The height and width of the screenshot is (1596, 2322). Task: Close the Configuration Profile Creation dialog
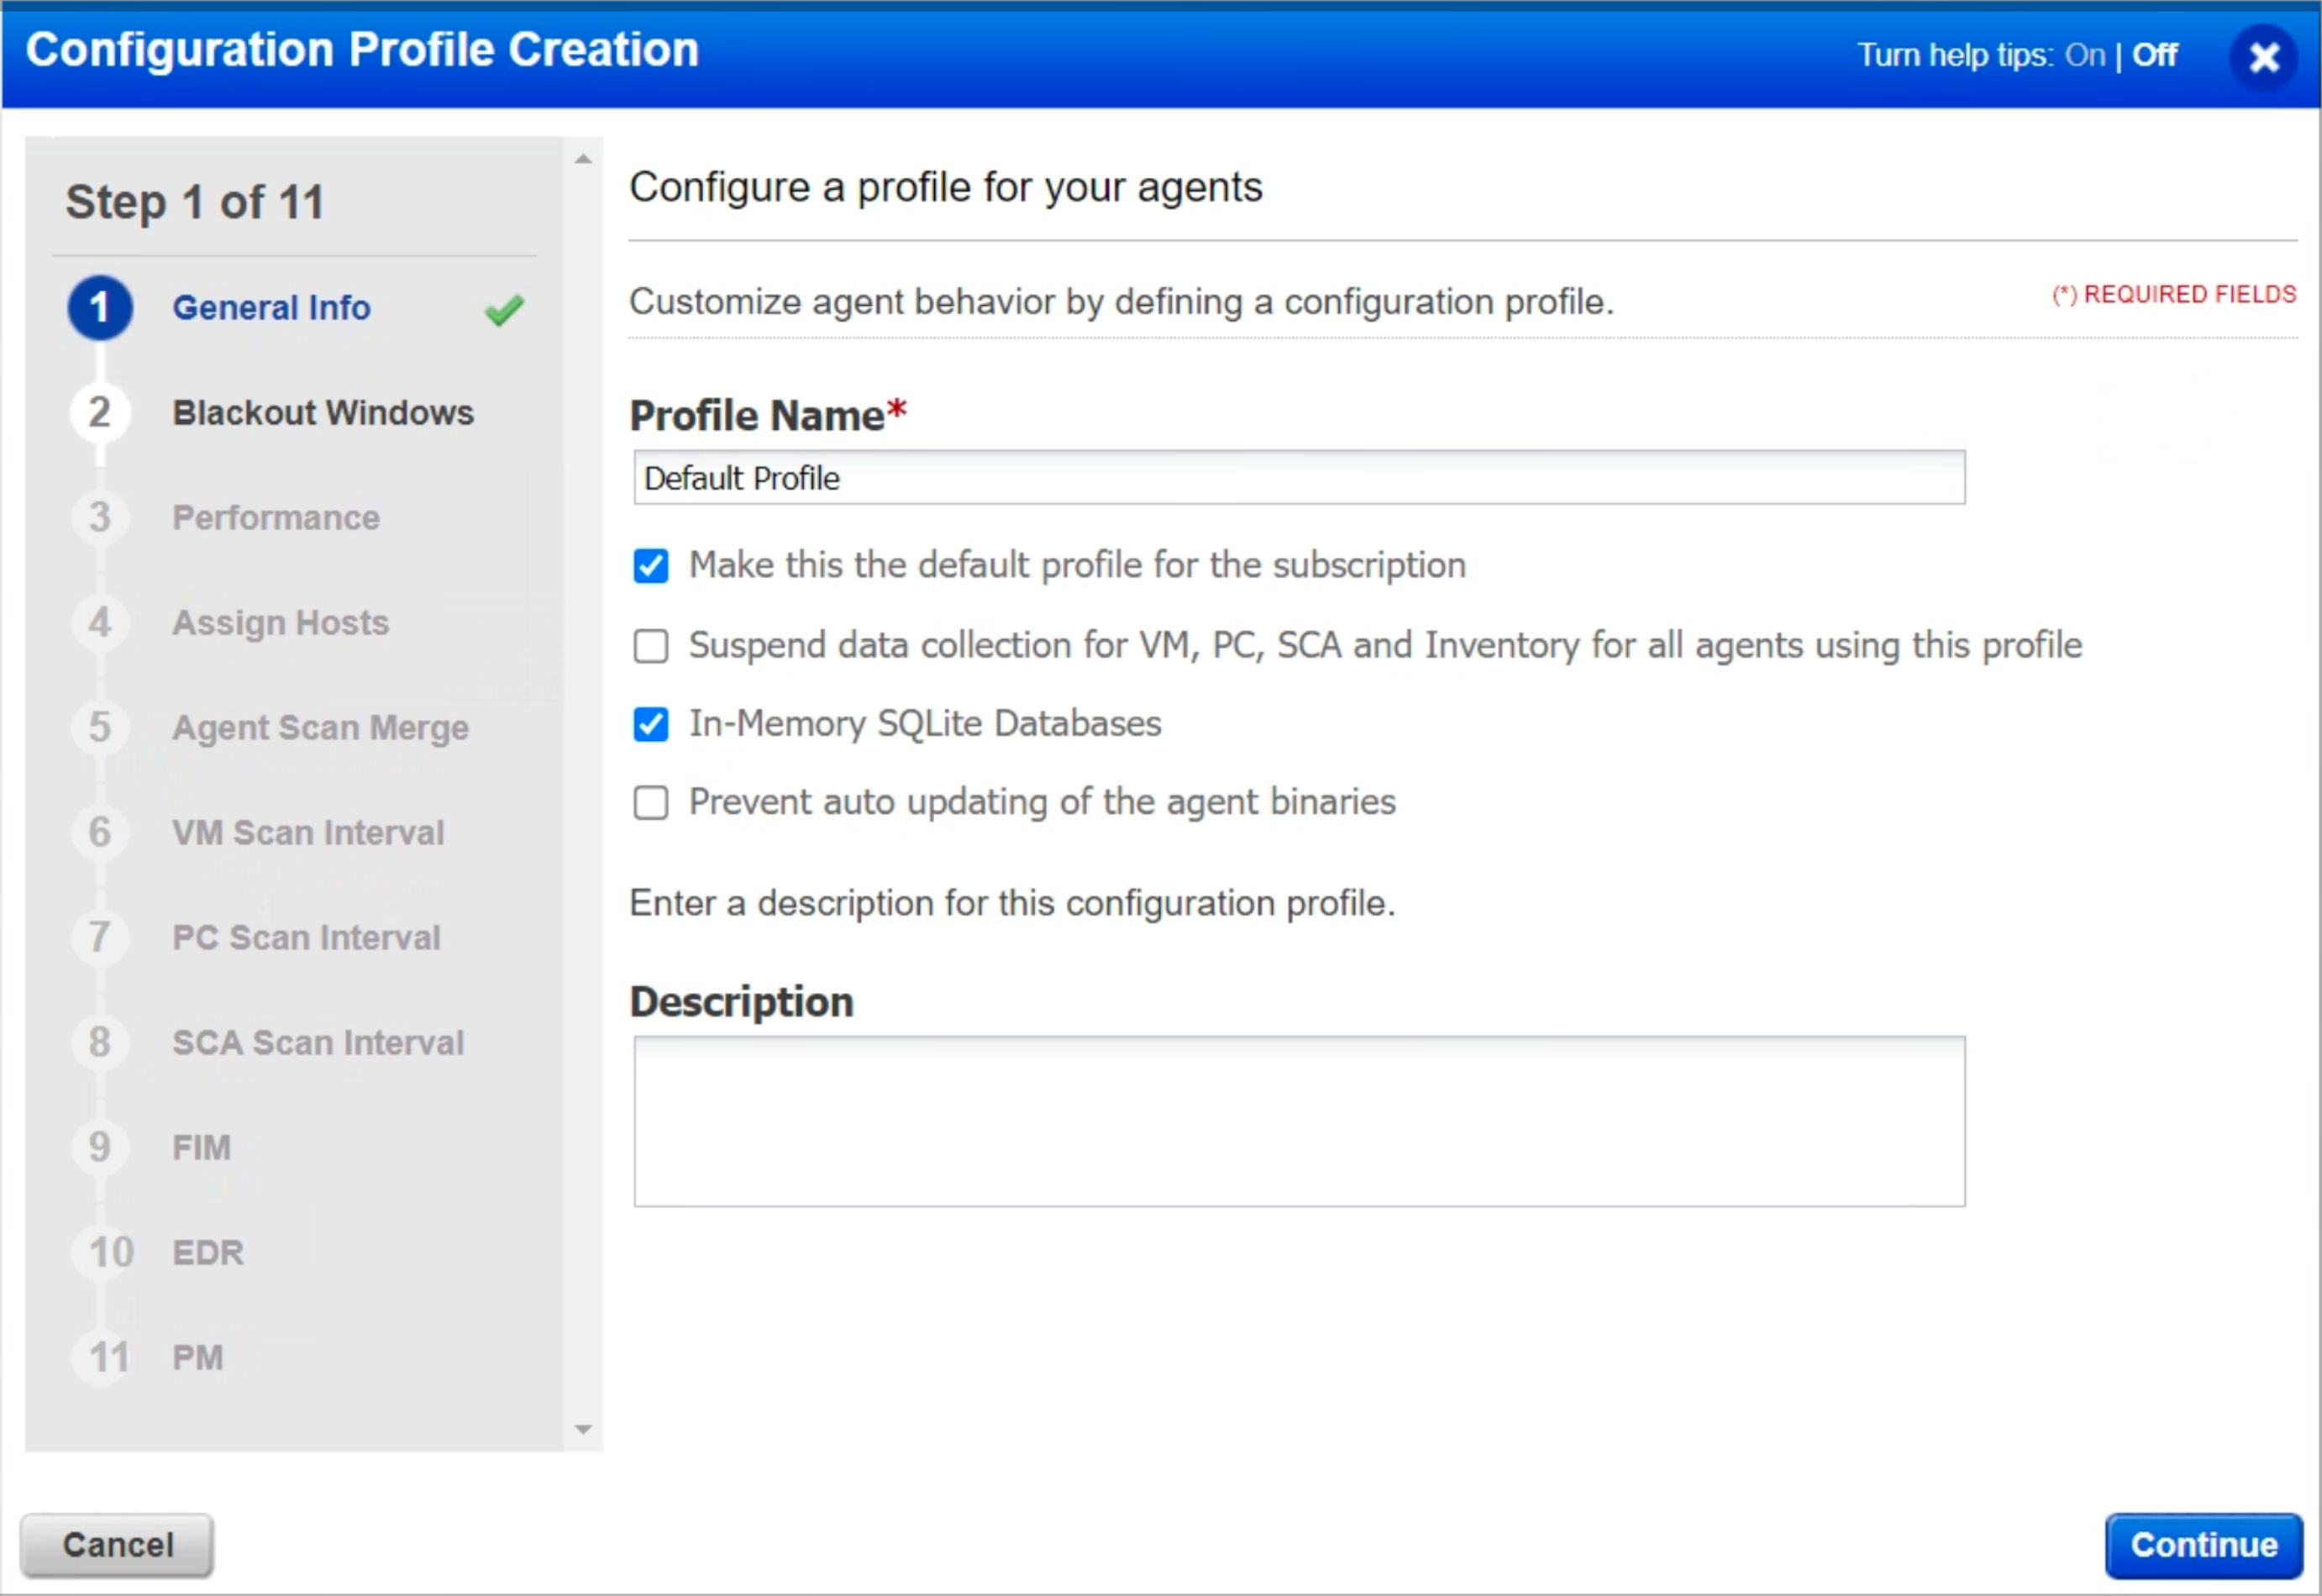[x=2264, y=57]
